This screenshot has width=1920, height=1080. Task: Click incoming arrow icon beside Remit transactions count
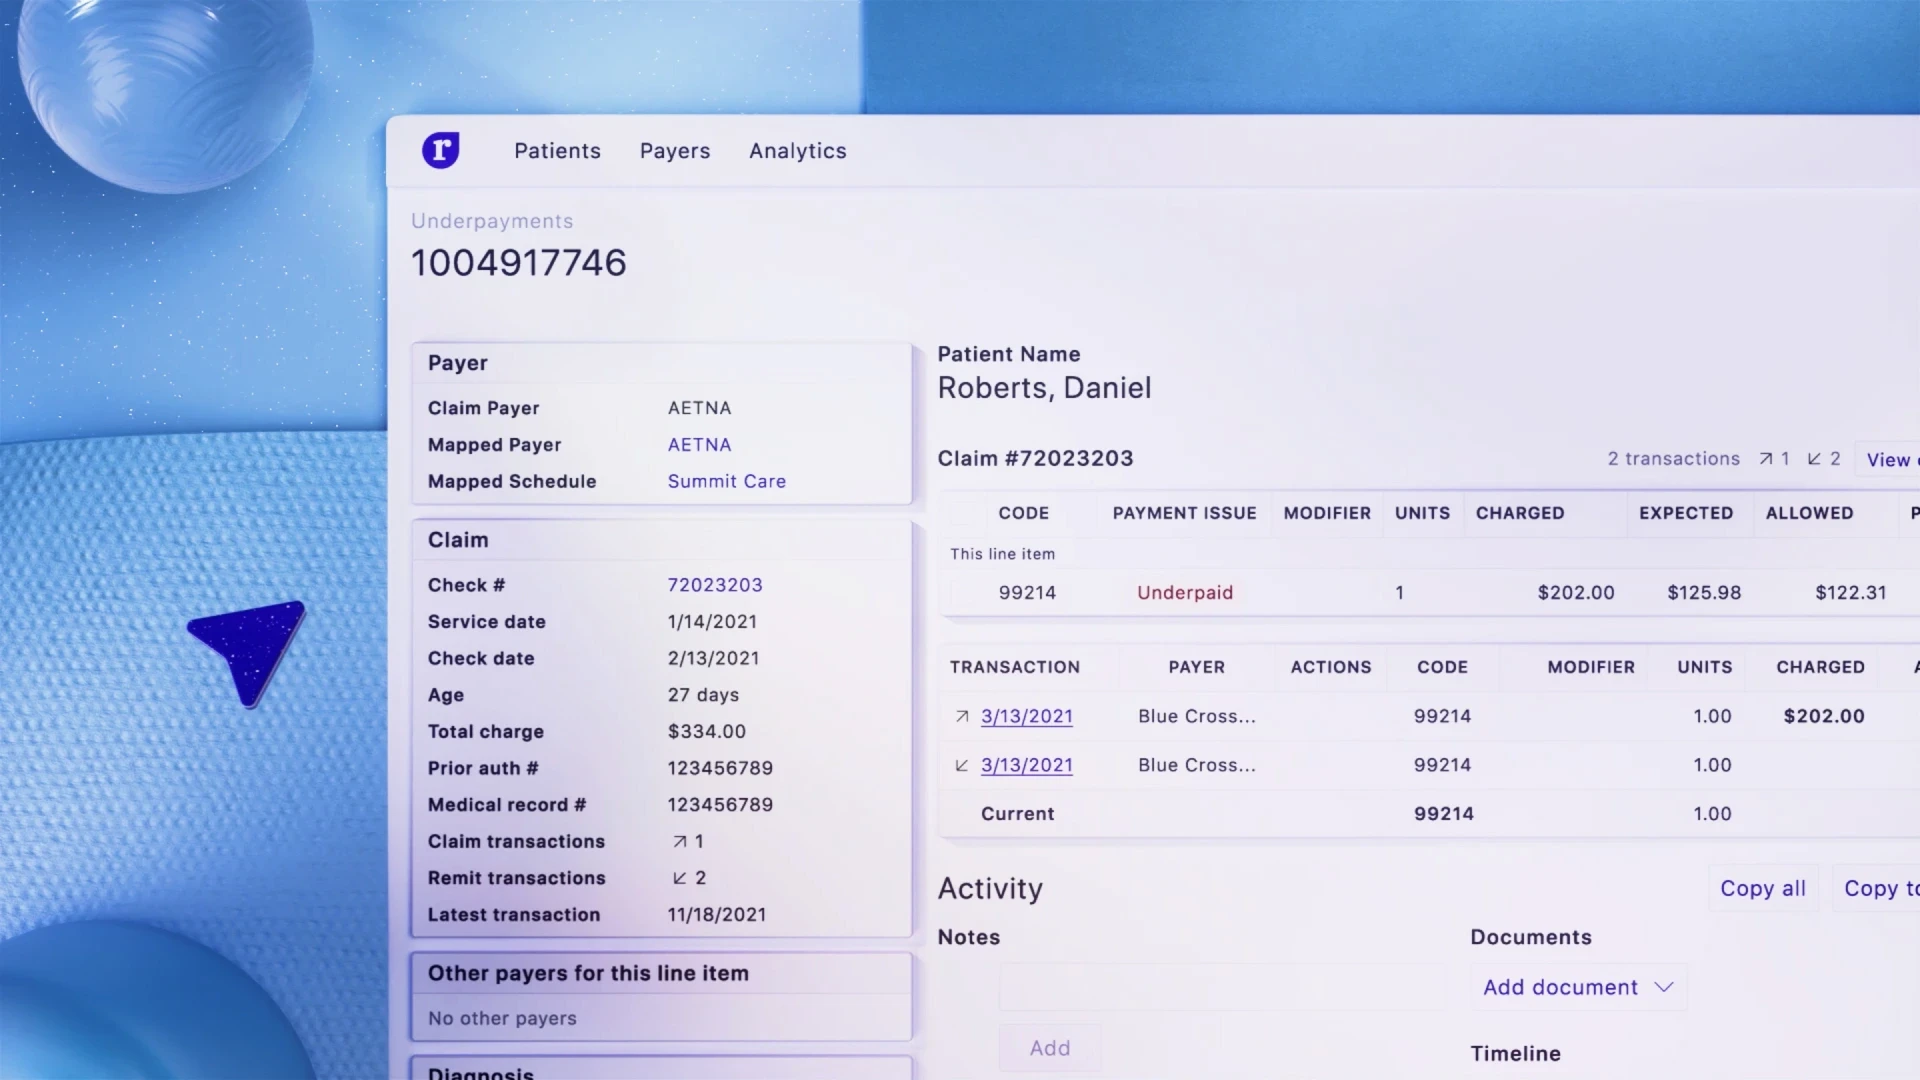tap(680, 878)
